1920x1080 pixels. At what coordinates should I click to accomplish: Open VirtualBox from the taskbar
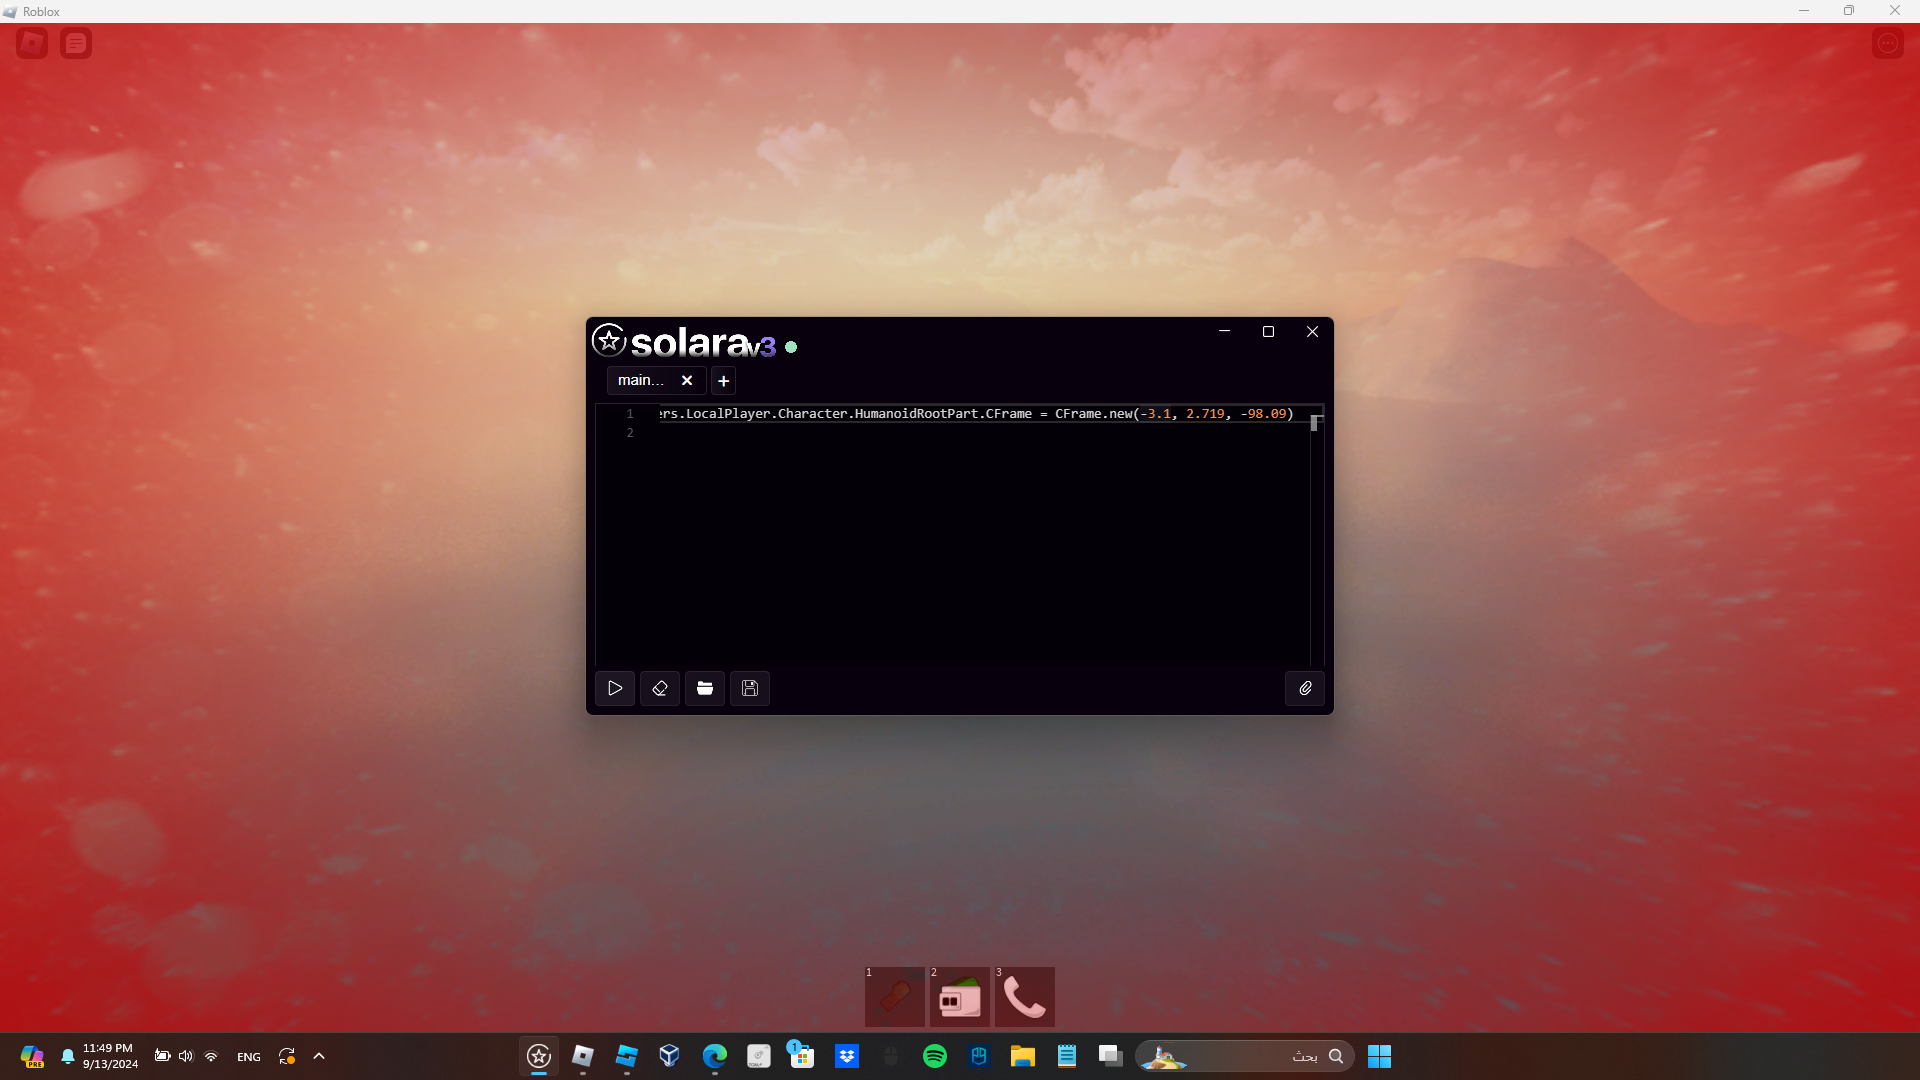(670, 1056)
